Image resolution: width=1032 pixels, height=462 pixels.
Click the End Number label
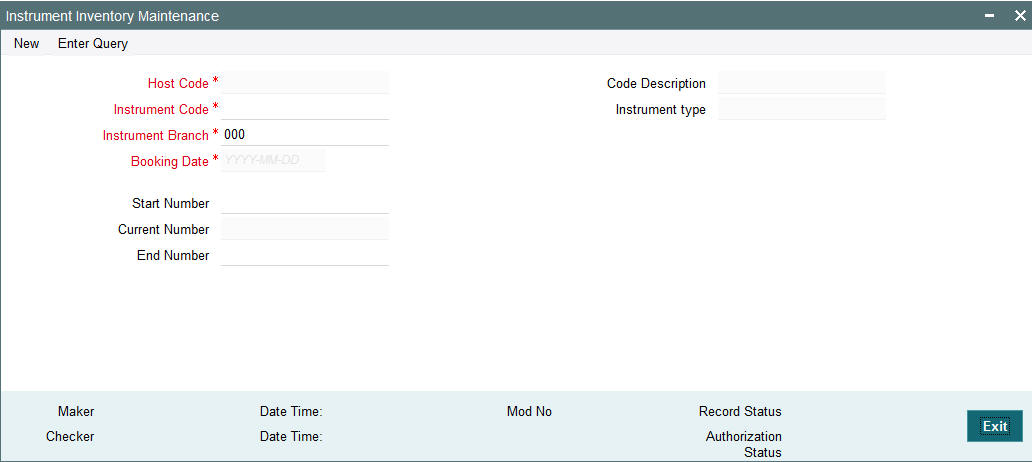173,255
